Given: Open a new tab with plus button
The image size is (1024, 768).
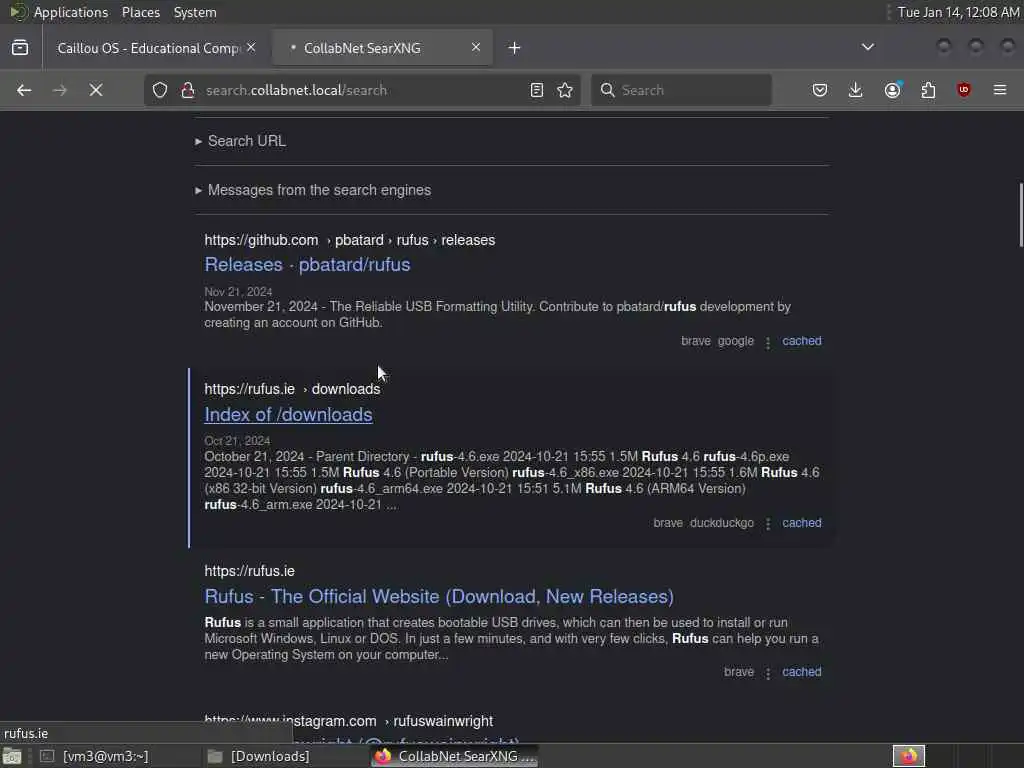Looking at the screenshot, I should point(515,48).
